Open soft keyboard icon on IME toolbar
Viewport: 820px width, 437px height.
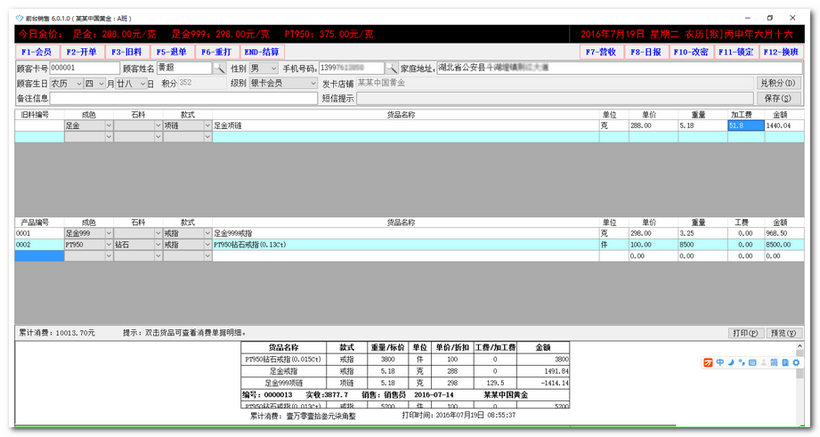click(x=753, y=362)
